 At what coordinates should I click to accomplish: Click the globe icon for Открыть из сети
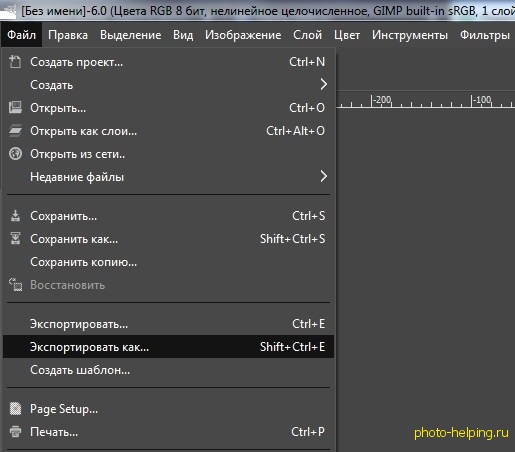pos(15,154)
